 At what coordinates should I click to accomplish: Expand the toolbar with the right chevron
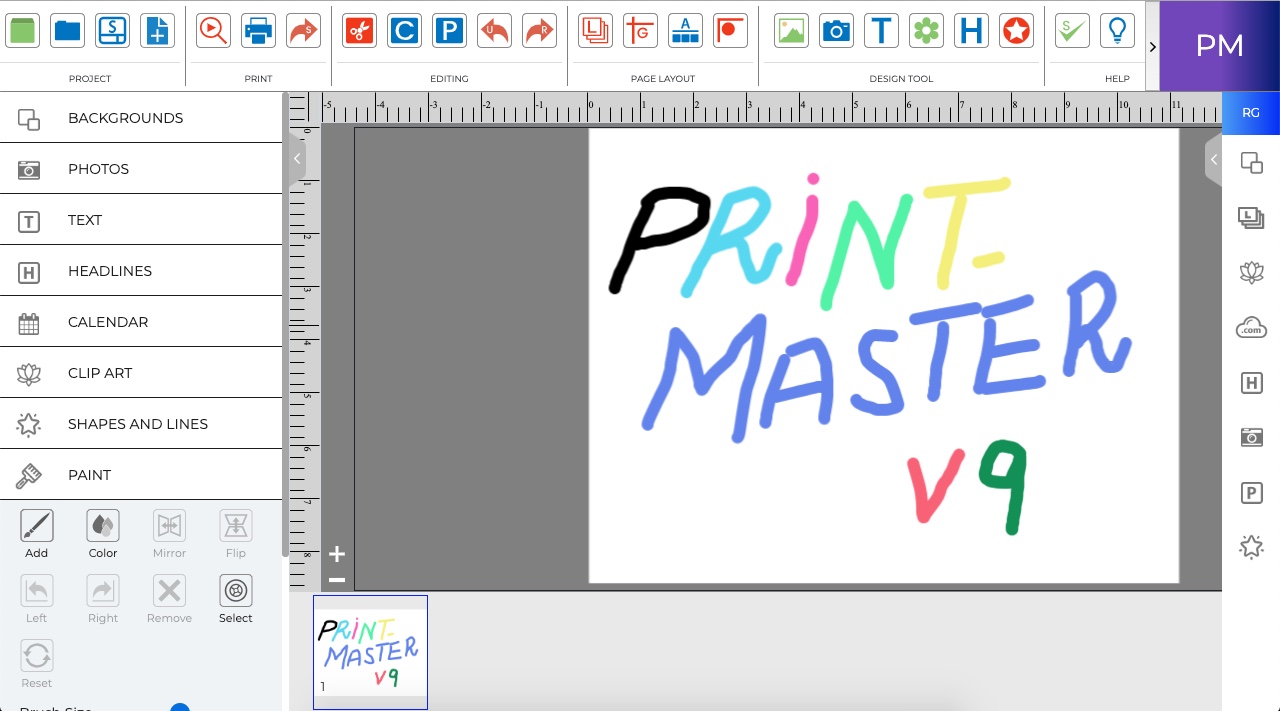click(x=1152, y=46)
